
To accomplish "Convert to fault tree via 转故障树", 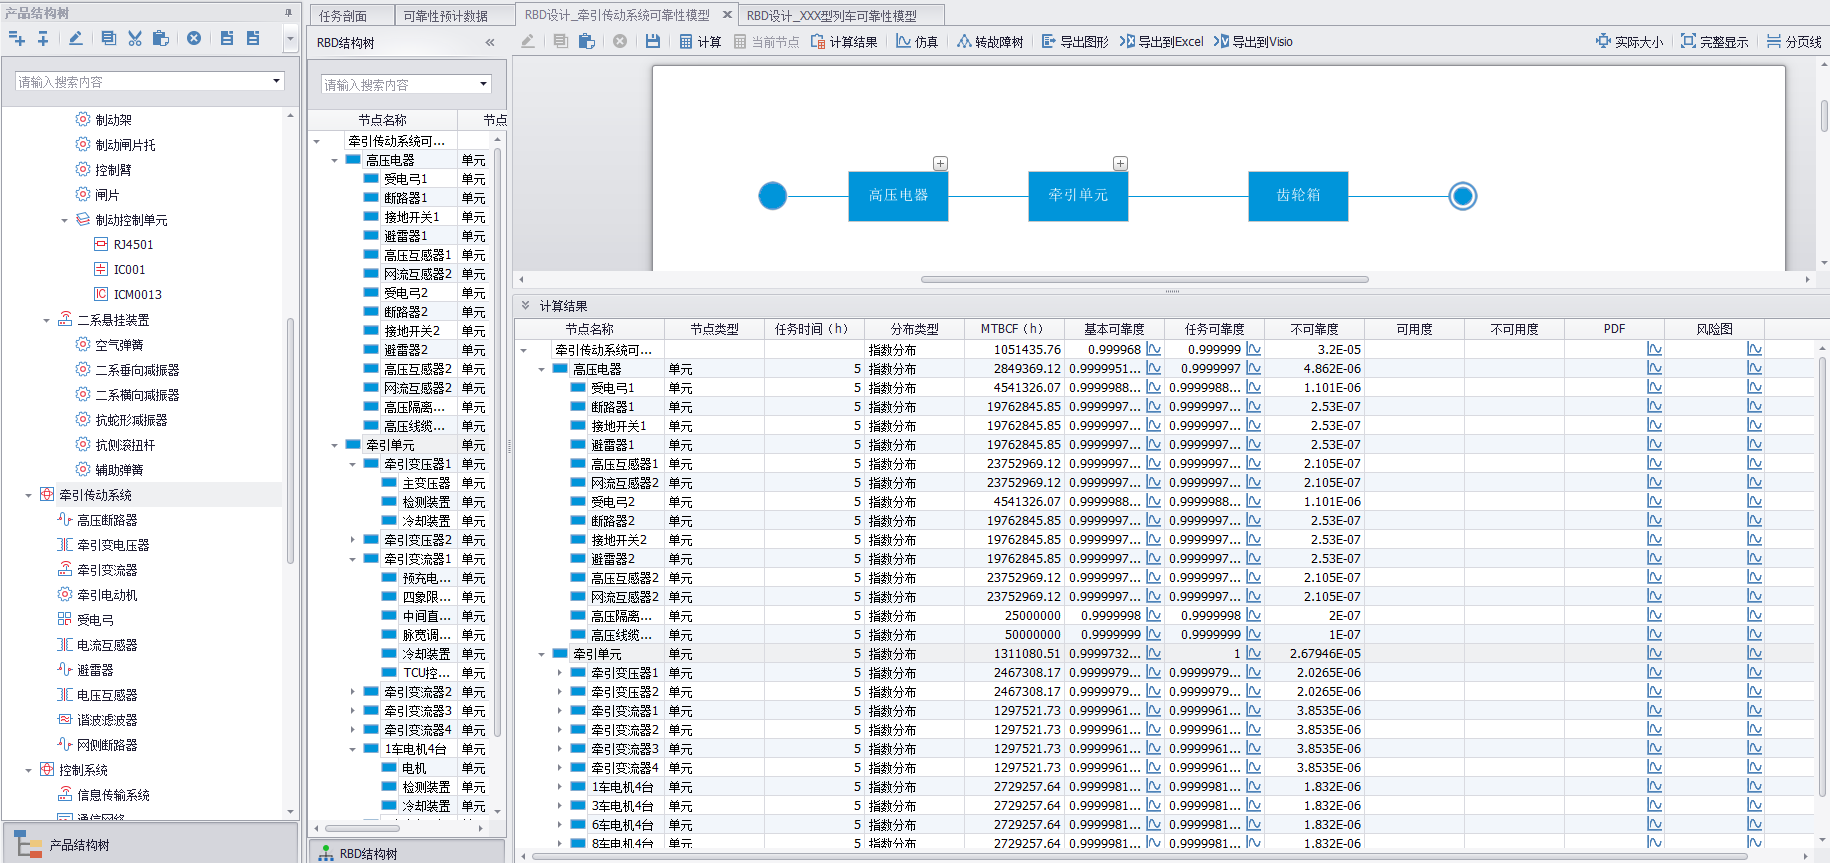I will 990,41.
